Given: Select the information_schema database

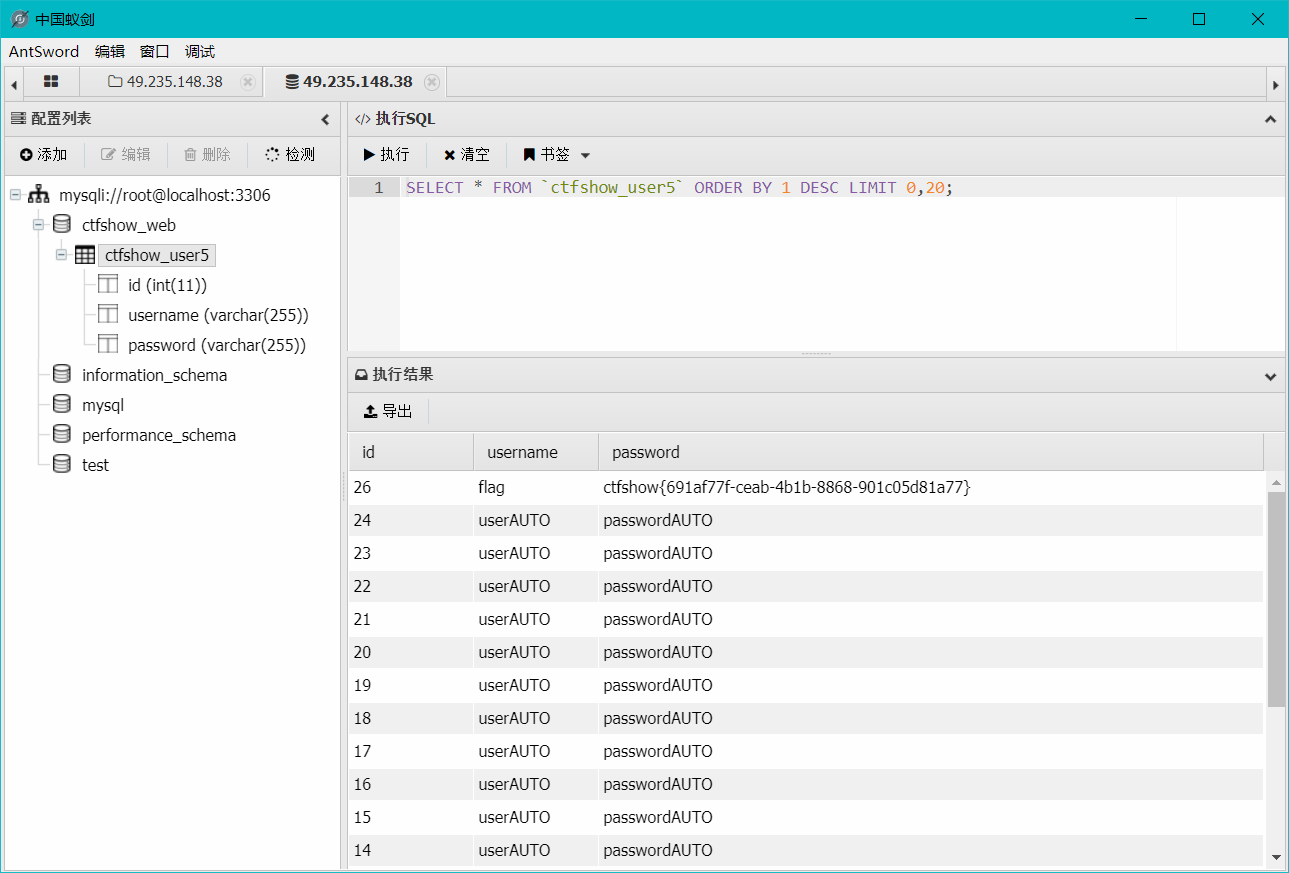Looking at the screenshot, I should (154, 375).
